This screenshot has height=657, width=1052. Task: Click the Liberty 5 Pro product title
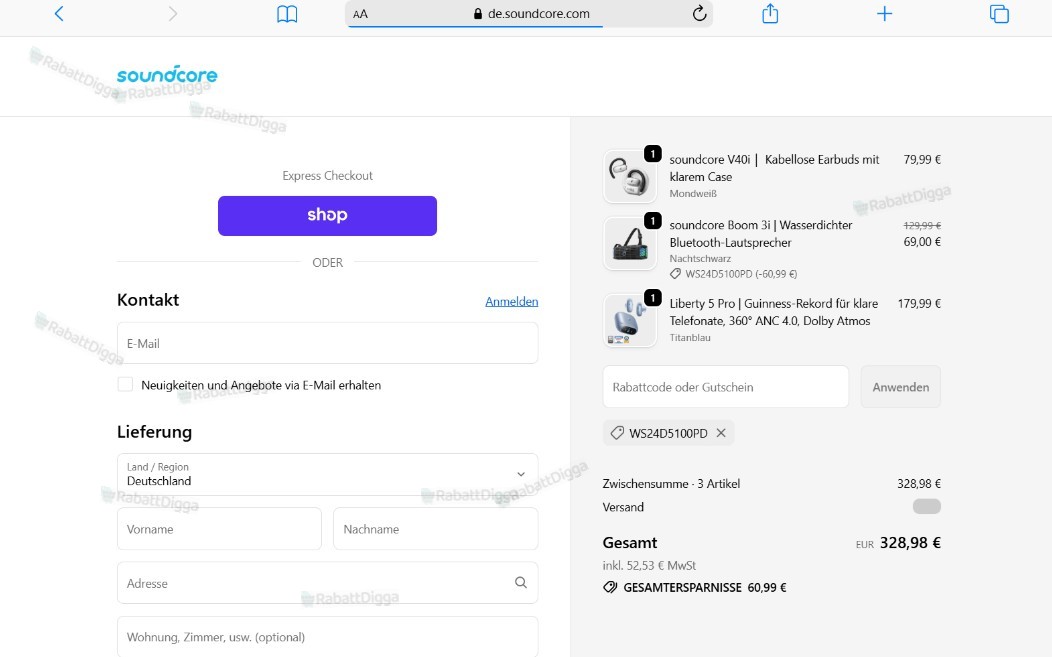(x=774, y=312)
